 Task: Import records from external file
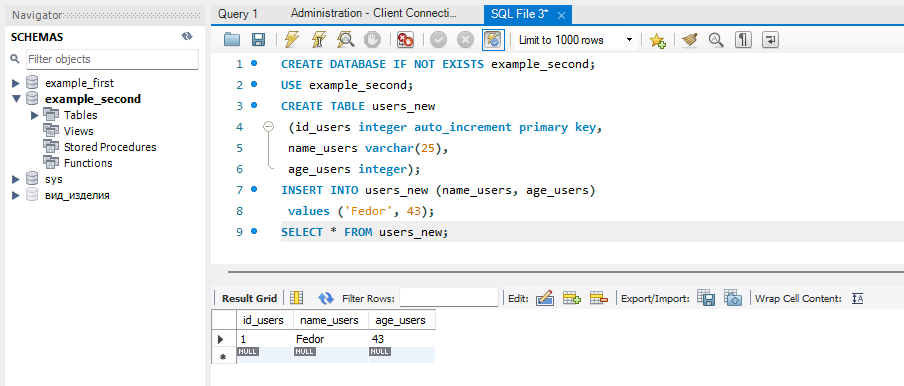coord(733,297)
